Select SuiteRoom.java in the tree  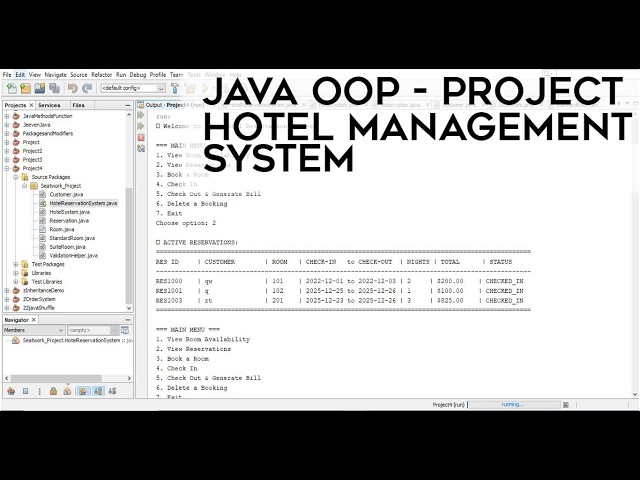(x=67, y=247)
